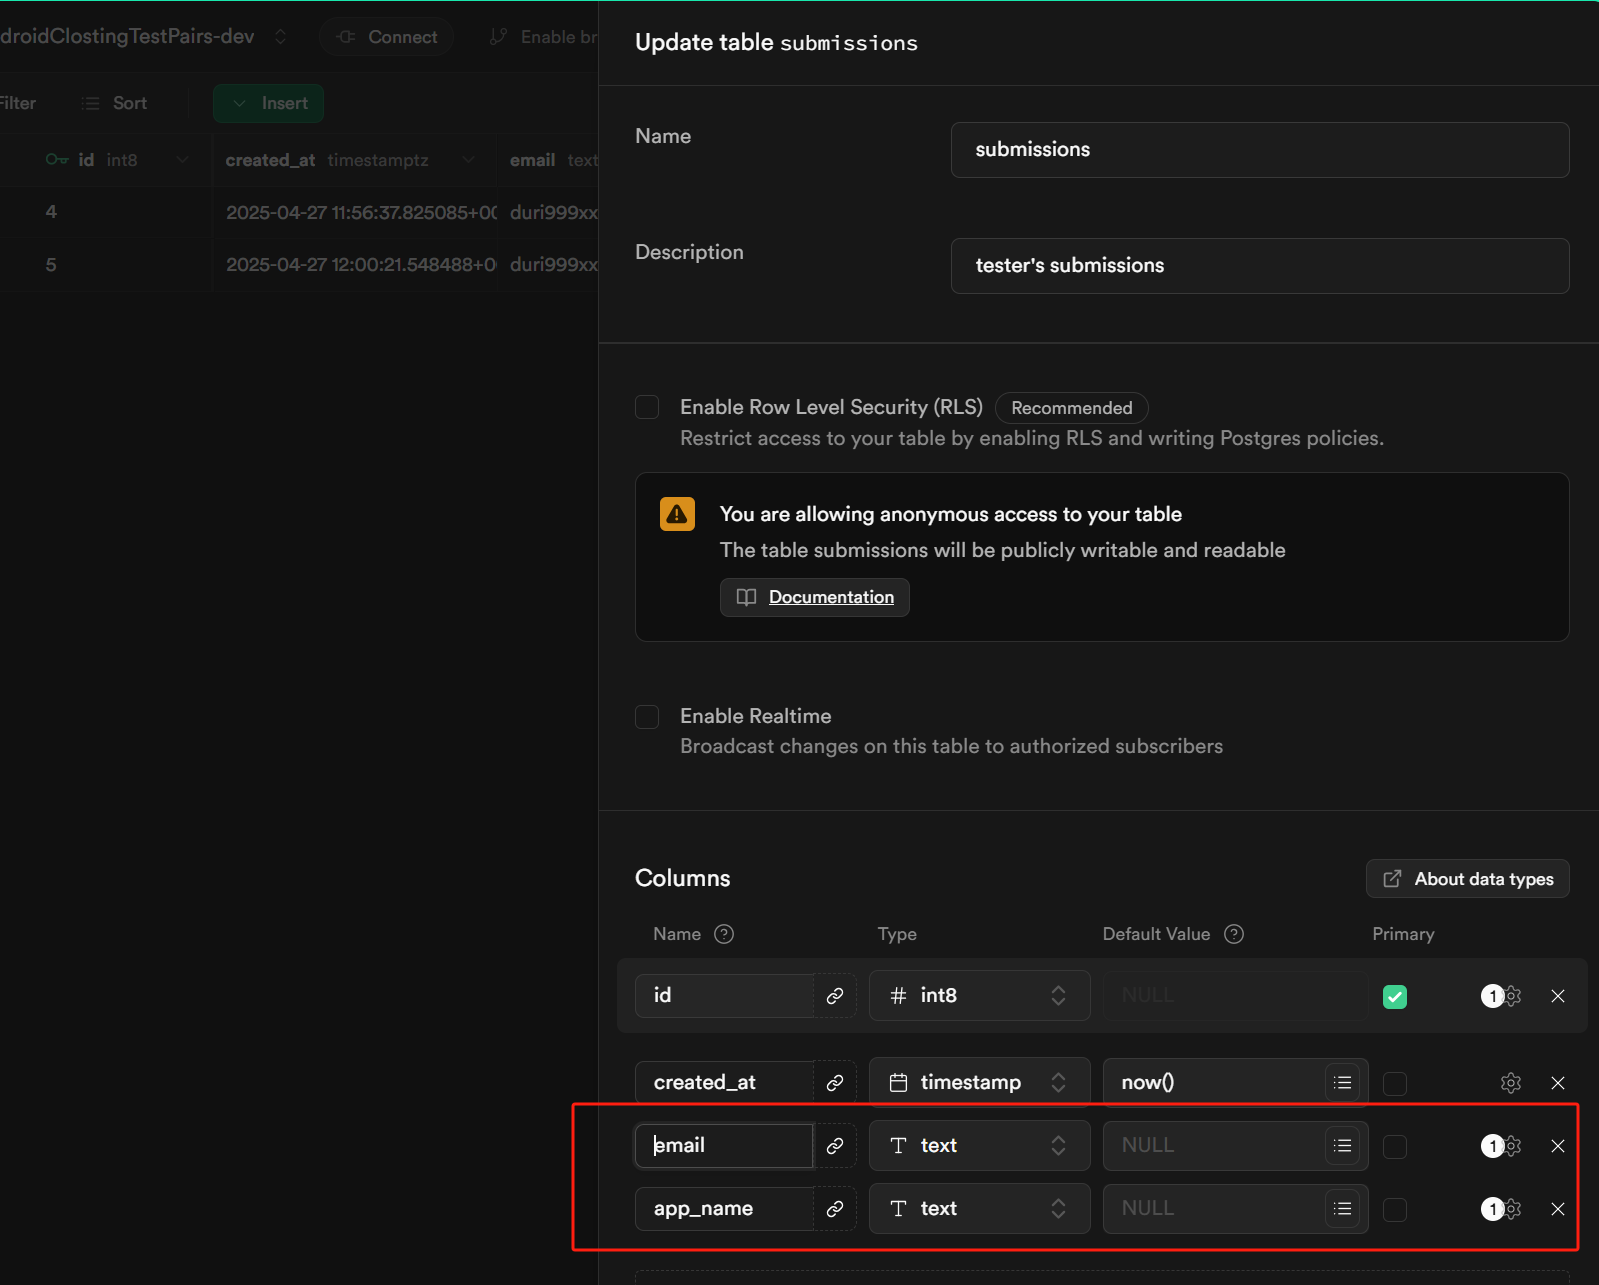Image resolution: width=1599 pixels, height=1285 pixels.
Task: Remove the email column with X
Action: tap(1558, 1146)
